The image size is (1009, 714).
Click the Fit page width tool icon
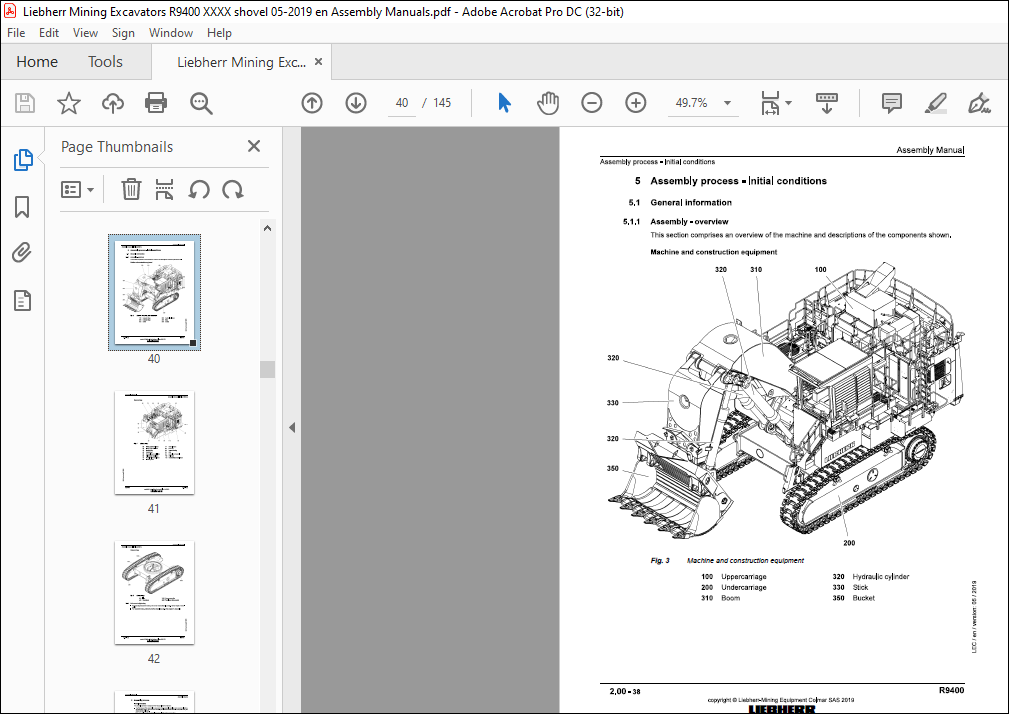[770, 103]
